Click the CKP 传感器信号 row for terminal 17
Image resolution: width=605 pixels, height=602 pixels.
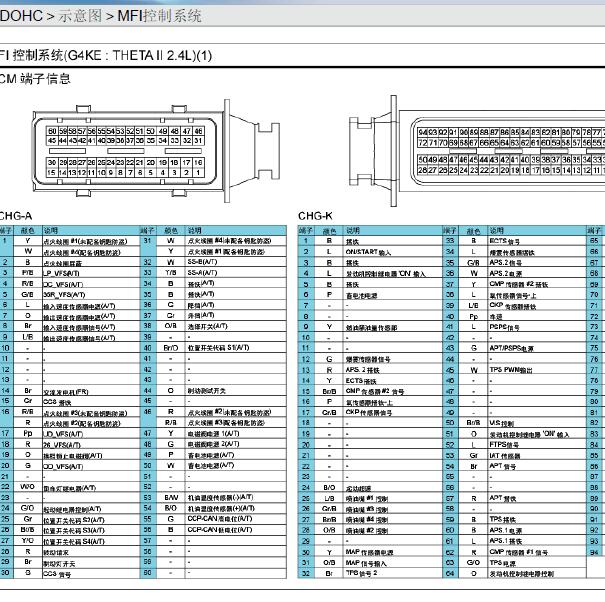pos(370,413)
